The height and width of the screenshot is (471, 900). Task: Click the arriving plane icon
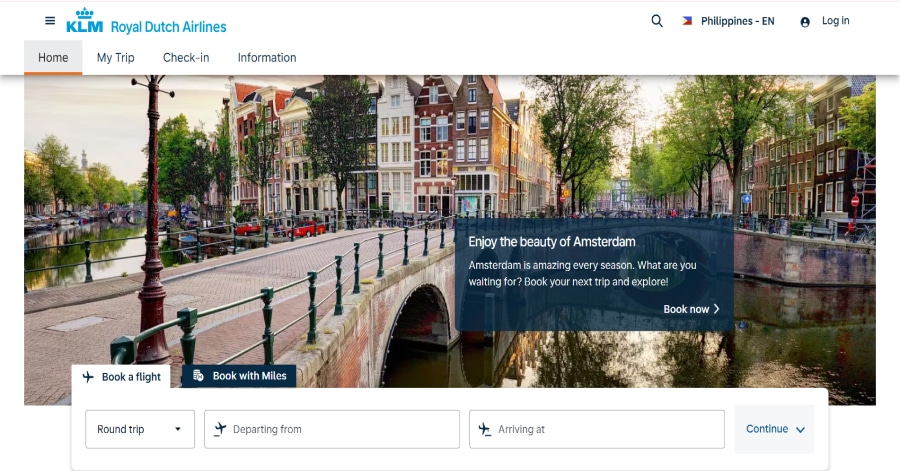[x=485, y=429]
